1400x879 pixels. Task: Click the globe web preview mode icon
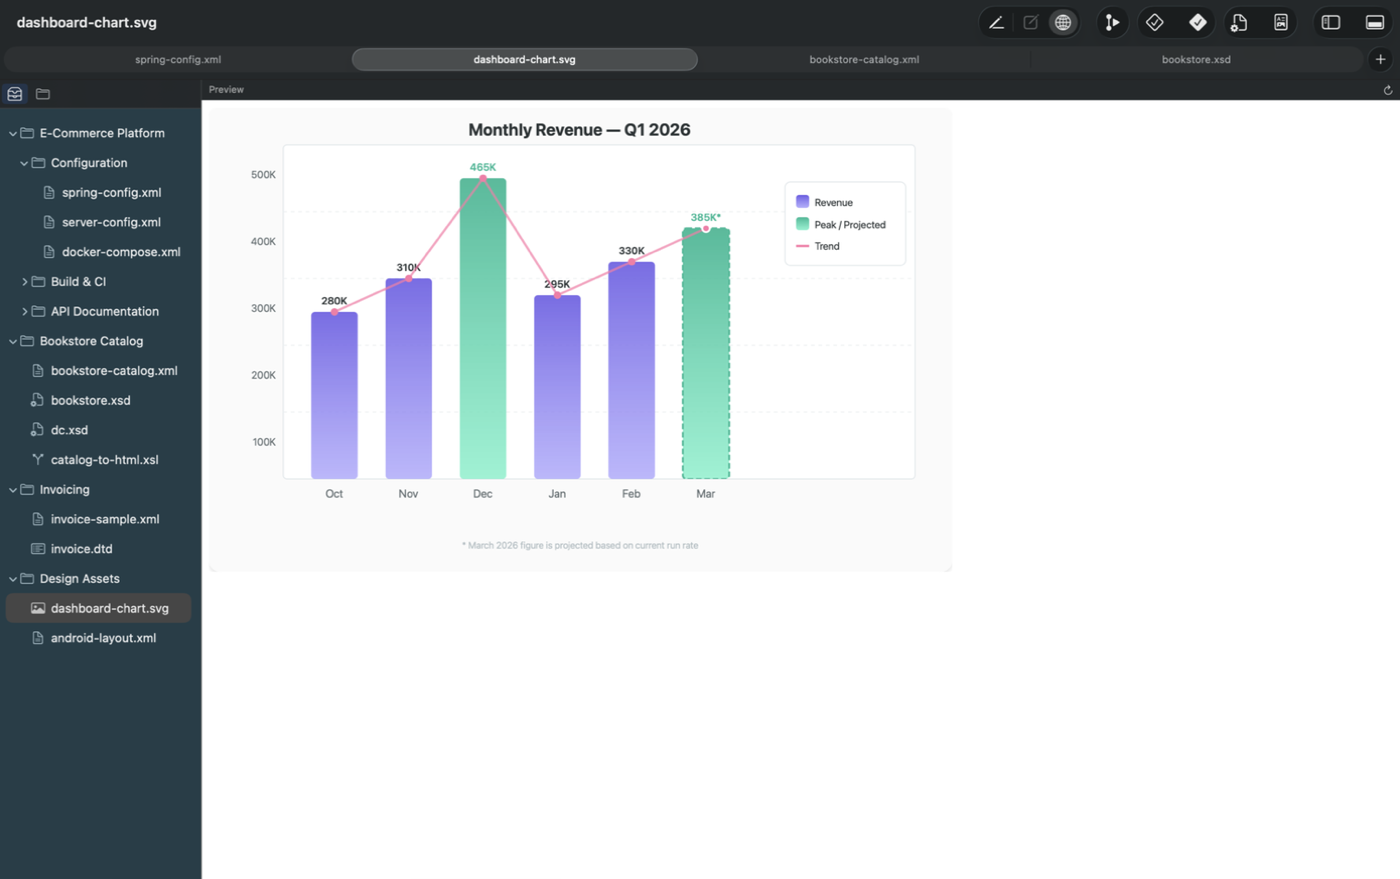coord(1063,22)
